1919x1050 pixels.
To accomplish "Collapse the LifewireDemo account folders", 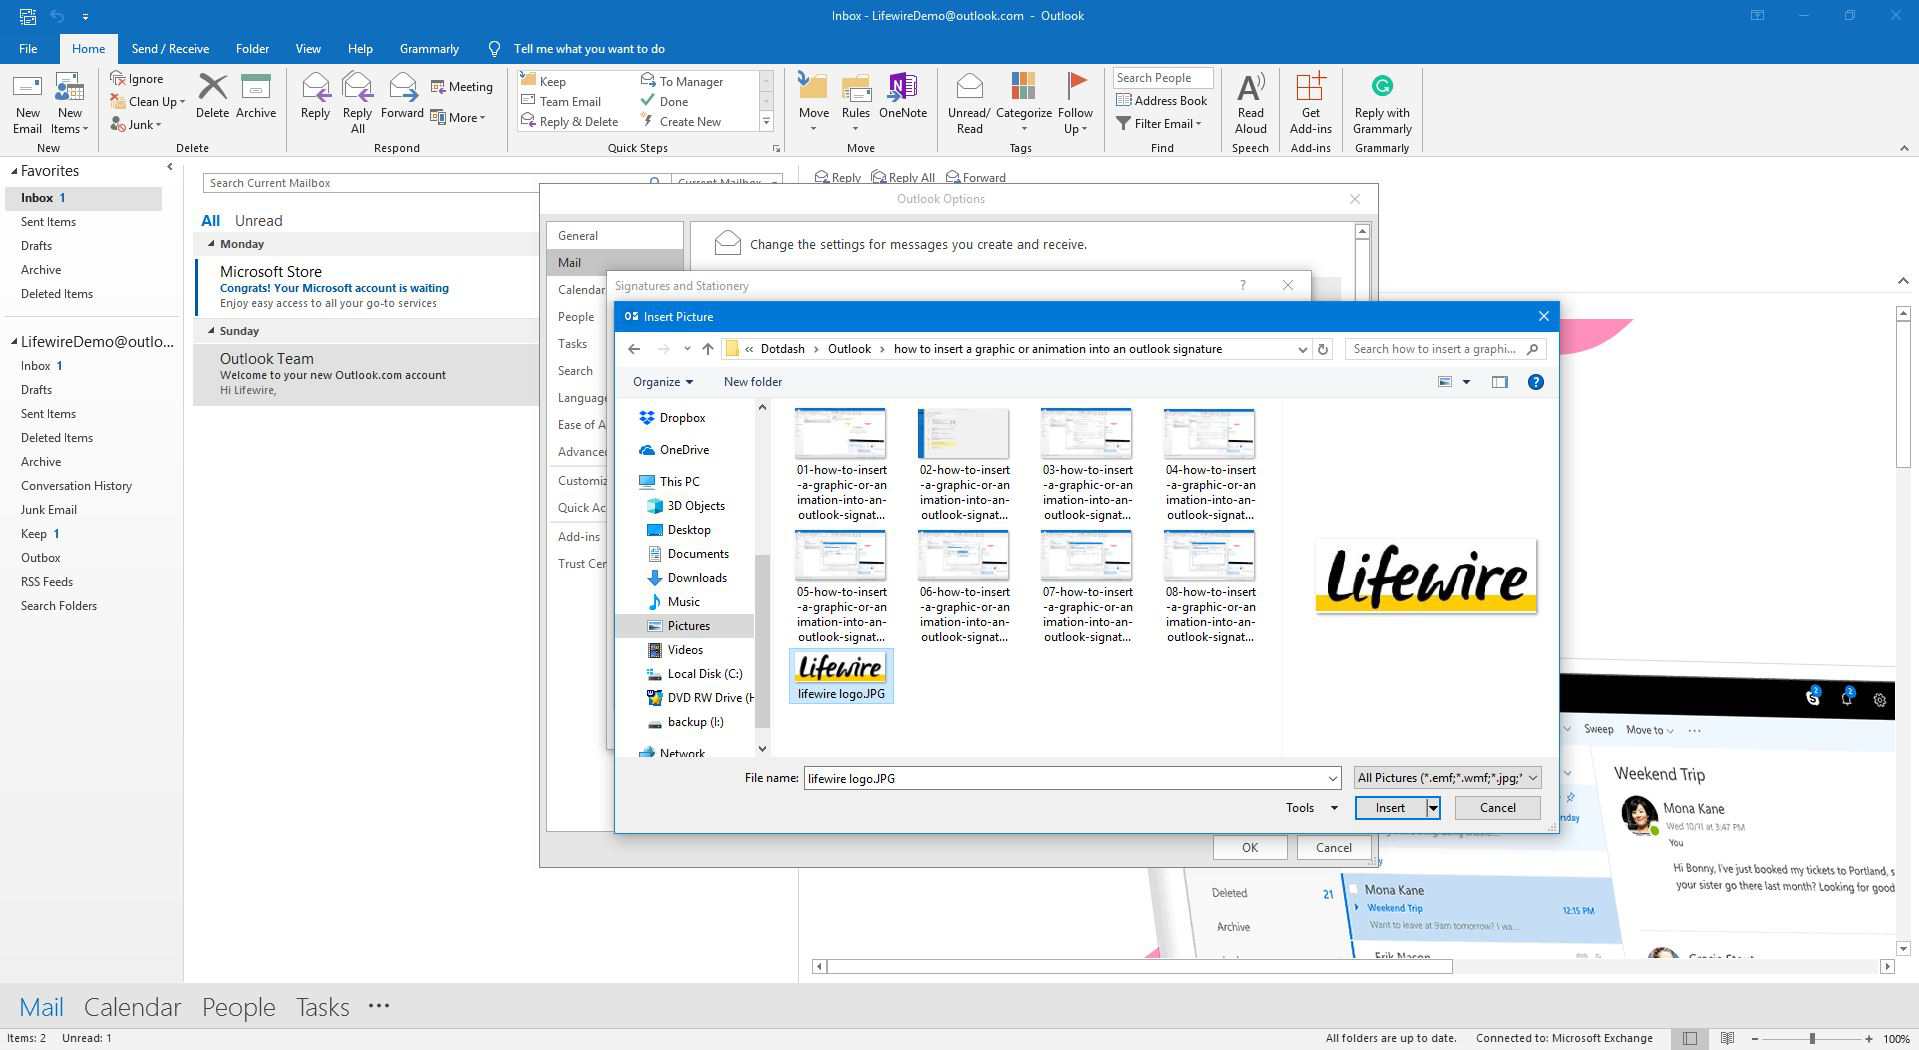I will (14, 342).
